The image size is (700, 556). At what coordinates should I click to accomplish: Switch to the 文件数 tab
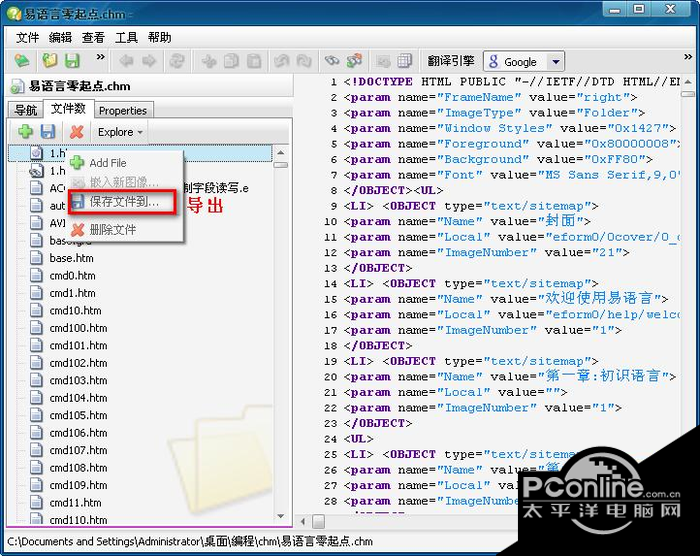pyautogui.click(x=68, y=109)
